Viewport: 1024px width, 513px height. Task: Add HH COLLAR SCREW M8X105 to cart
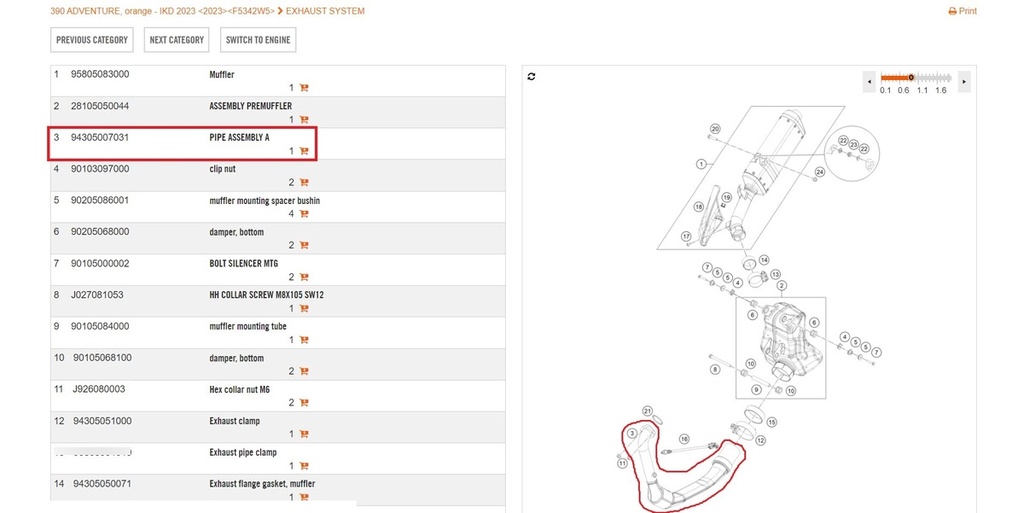pyautogui.click(x=304, y=308)
